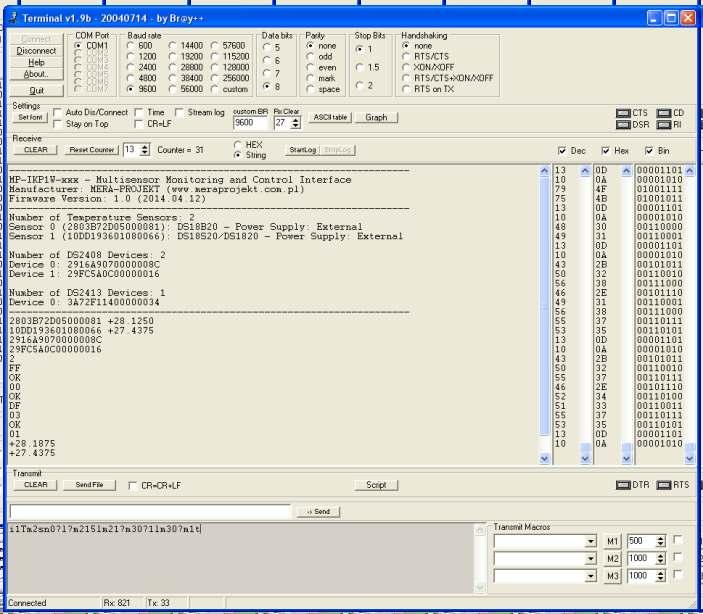
Task: Toggle the Time checkbox
Action: click(139, 112)
